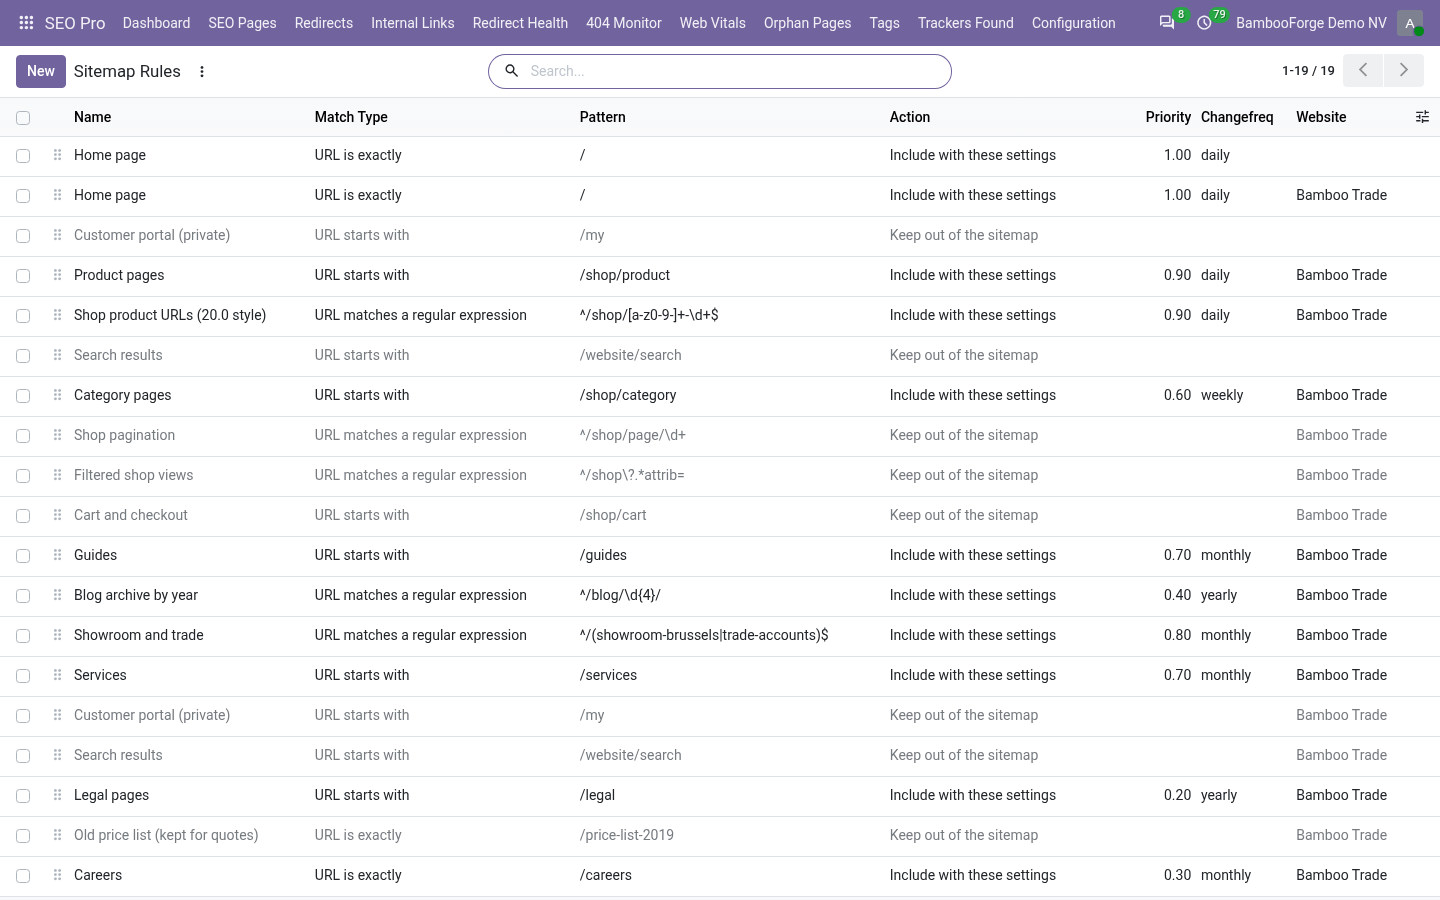Go to next page arrow
Image resolution: width=1440 pixels, height=900 pixels.
pyautogui.click(x=1403, y=70)
